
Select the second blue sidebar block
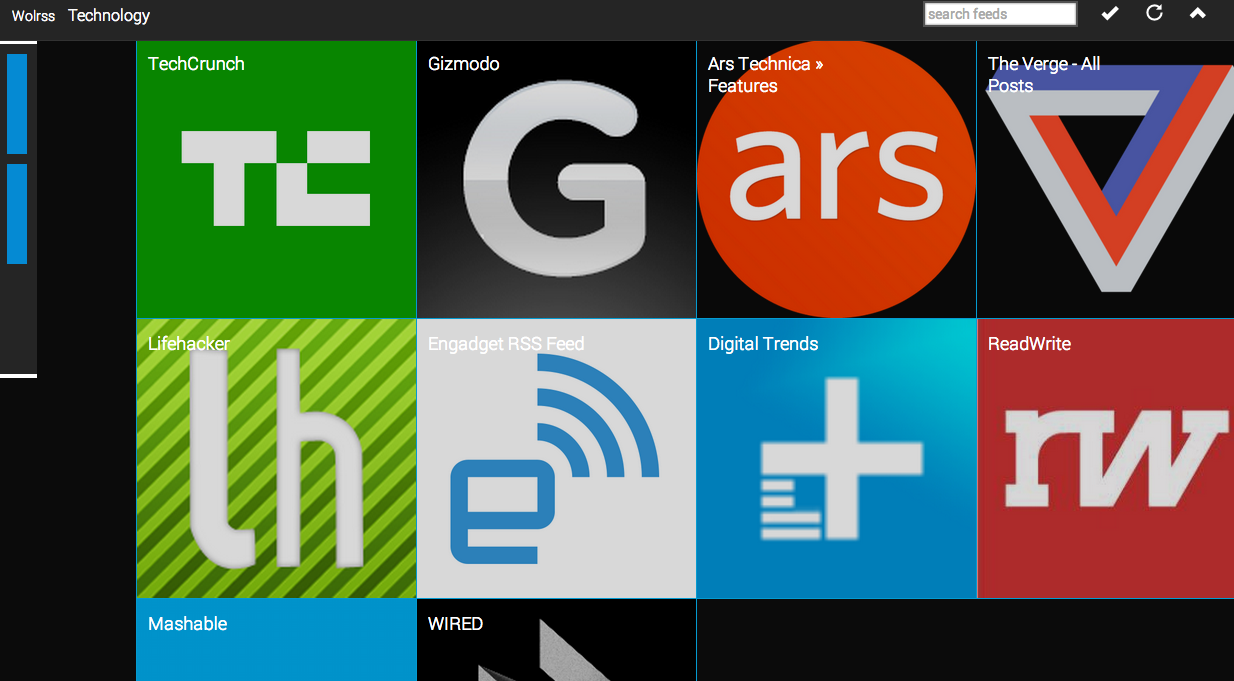tap(17, 214)
